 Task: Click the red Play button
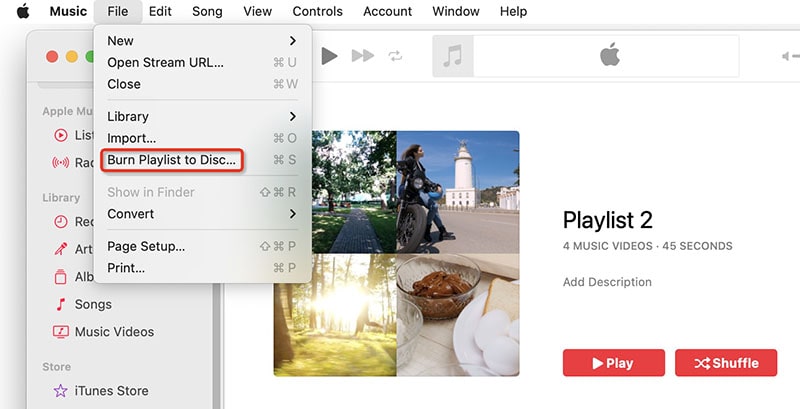pyautogui.click(x=614, y=363)
